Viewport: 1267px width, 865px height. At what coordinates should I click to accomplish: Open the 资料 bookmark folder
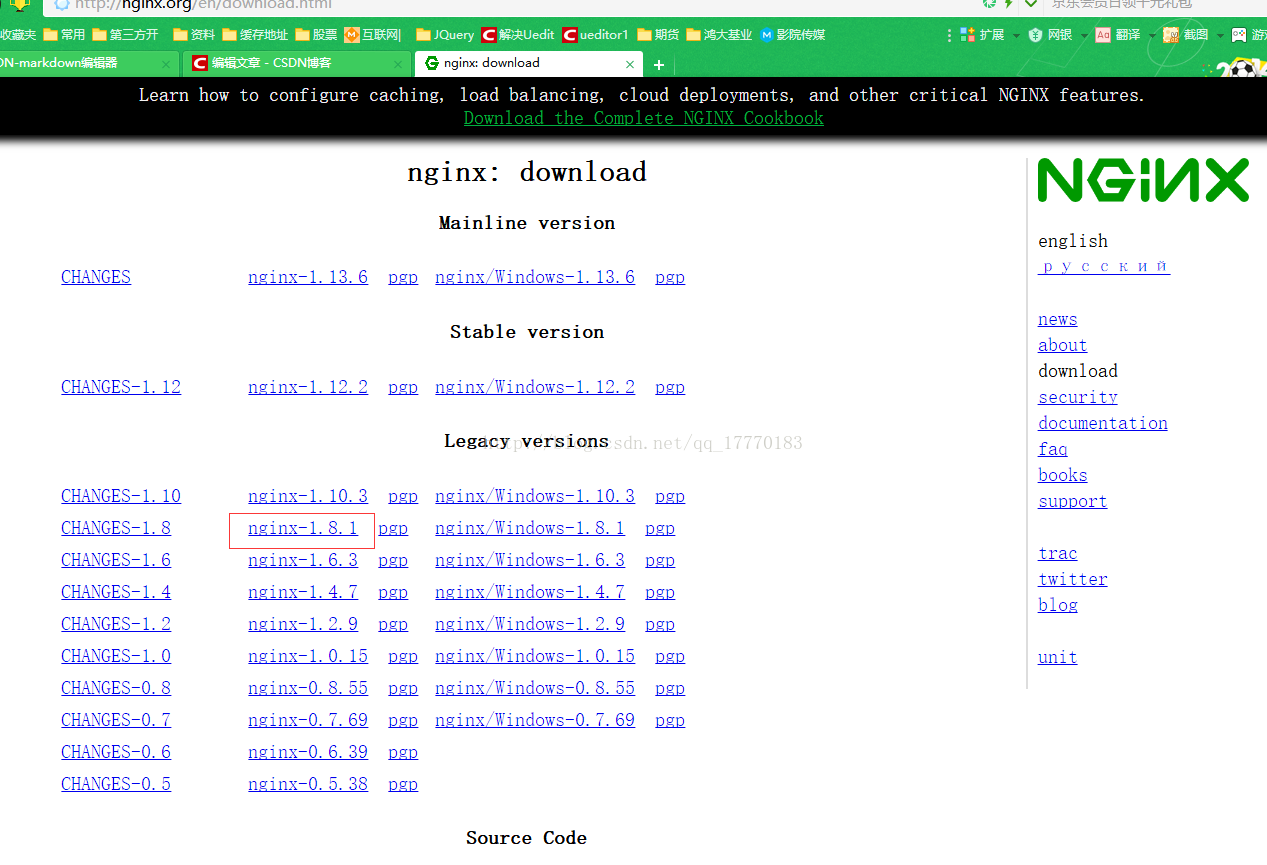[194, 35]
